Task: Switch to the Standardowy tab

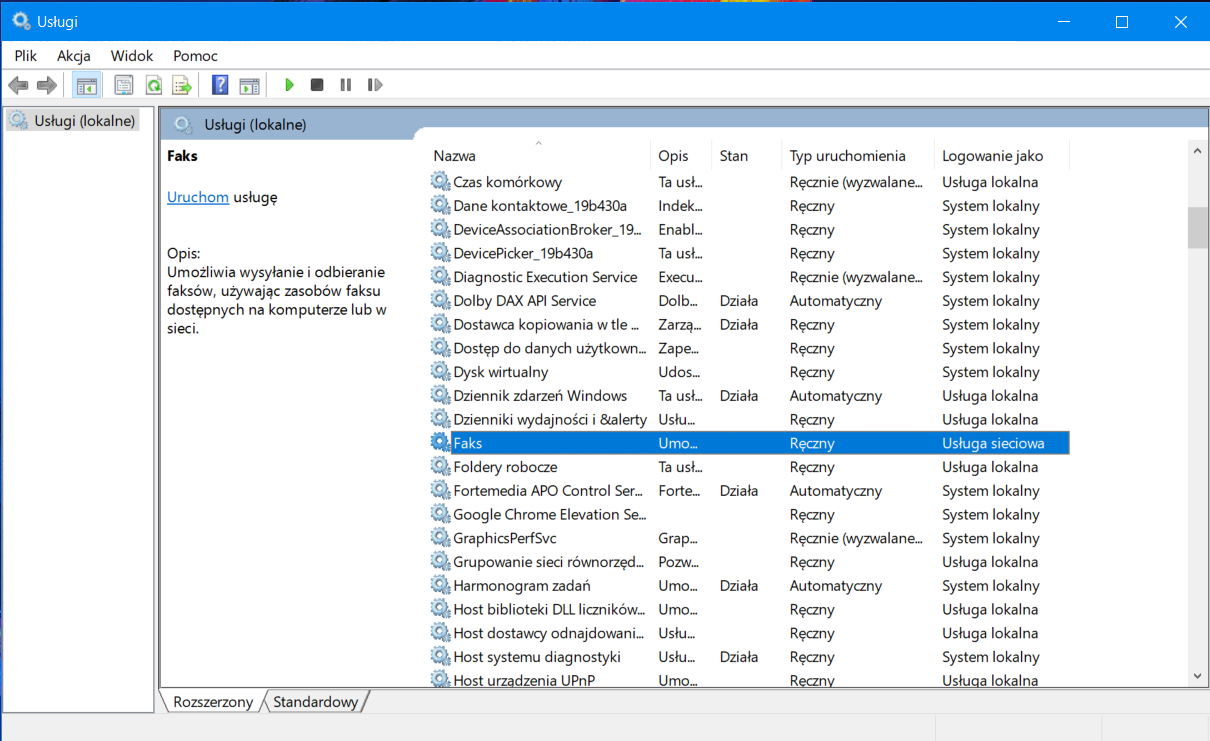Action: tap(315, 702)
